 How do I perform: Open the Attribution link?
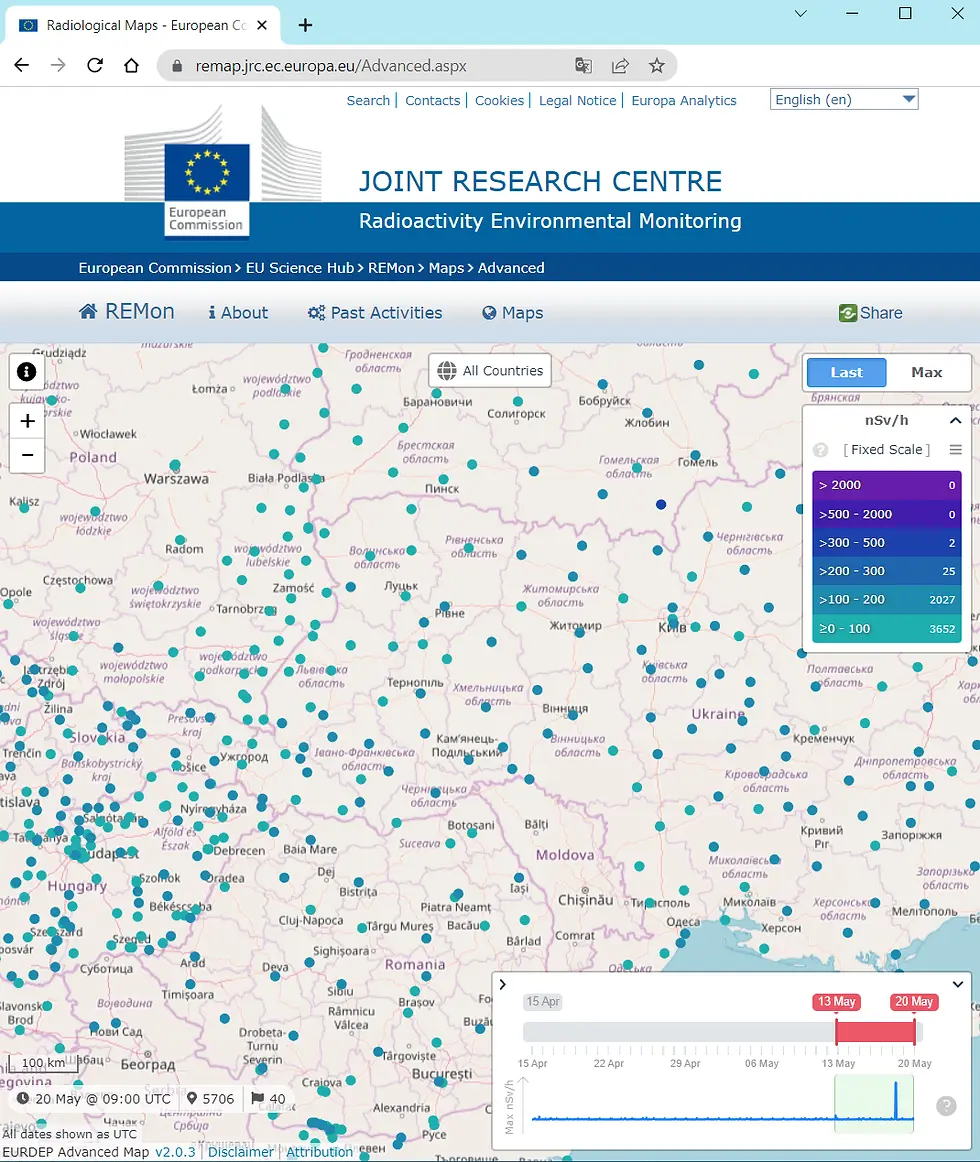click(320, 1152)
